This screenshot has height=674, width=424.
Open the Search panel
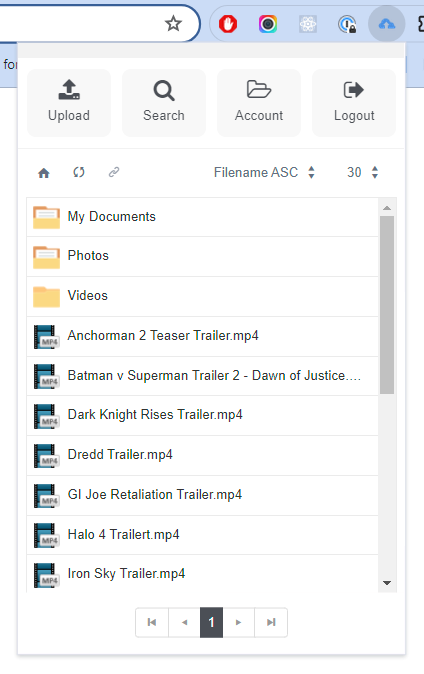pyautogui.click(x=164, y=103)
